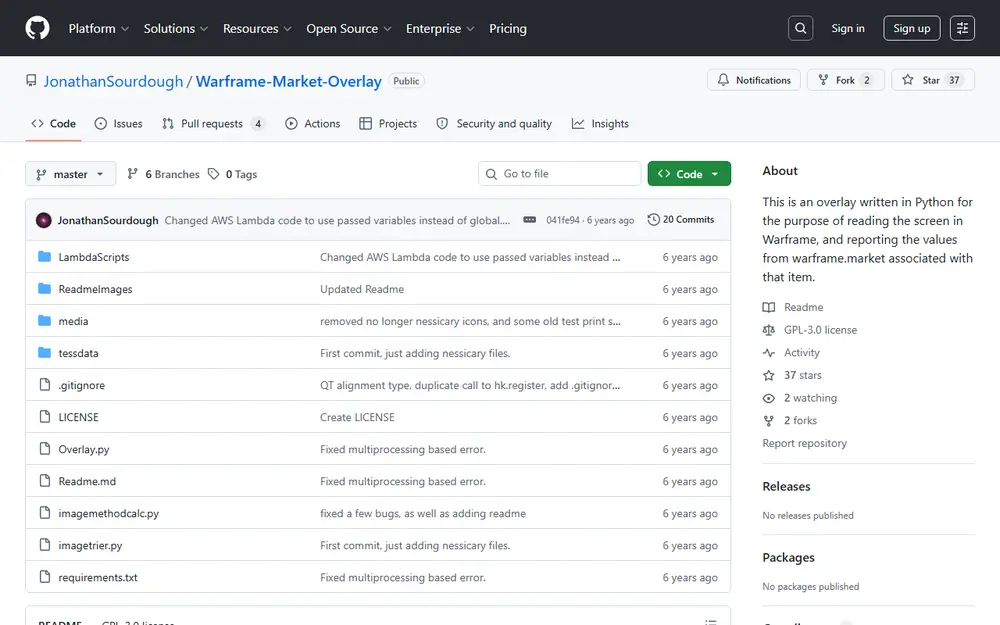Click the fork icon in Fork button

click(x=823, y=80)
